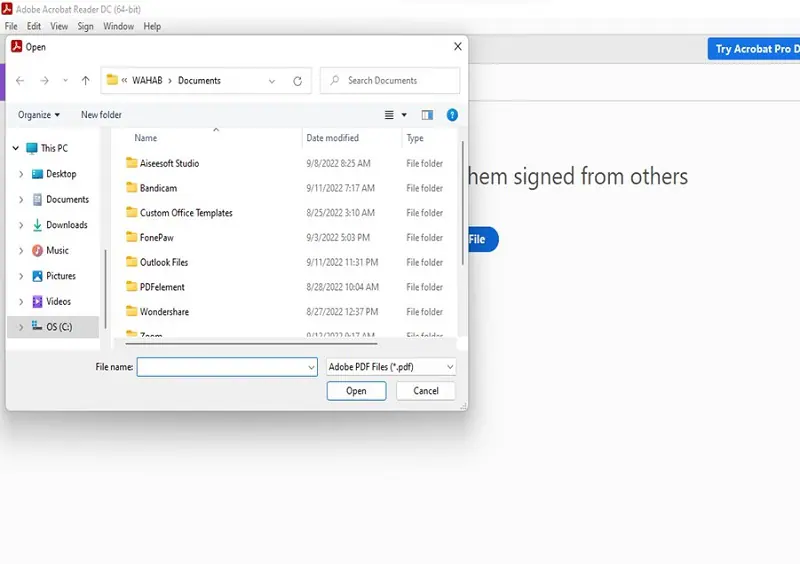800x564 pixels.
Task: Open dialog help icon
Action: (x=452, y=115)
